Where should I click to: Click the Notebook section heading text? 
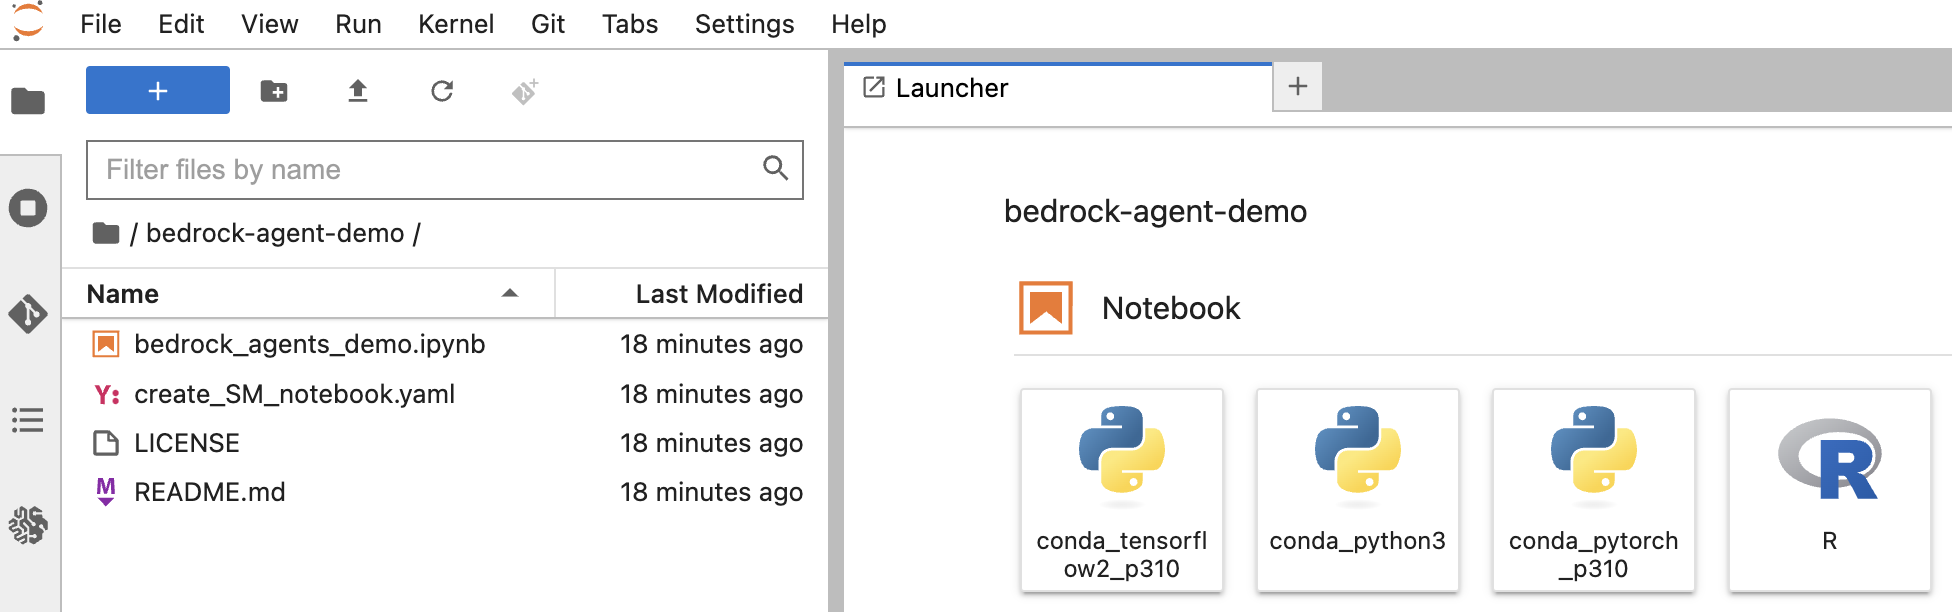pos(1171,308)
